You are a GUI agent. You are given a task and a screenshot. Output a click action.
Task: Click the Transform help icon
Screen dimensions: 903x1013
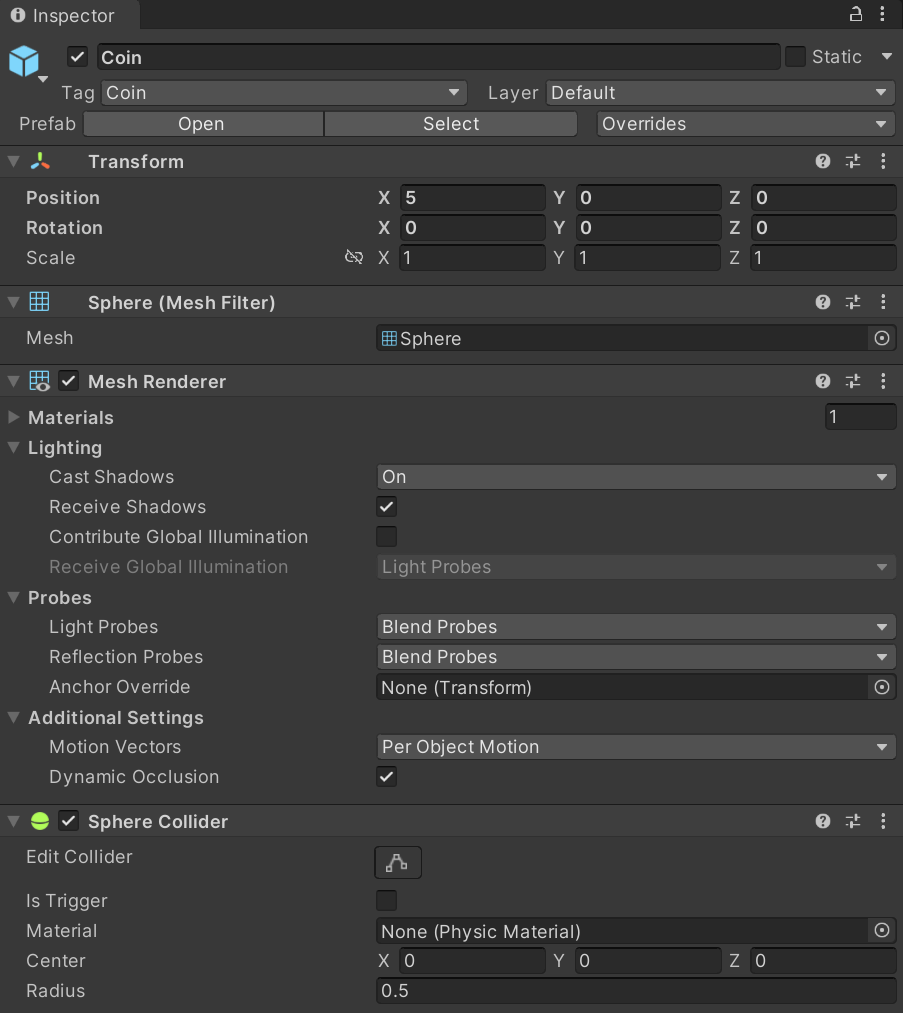822,161
